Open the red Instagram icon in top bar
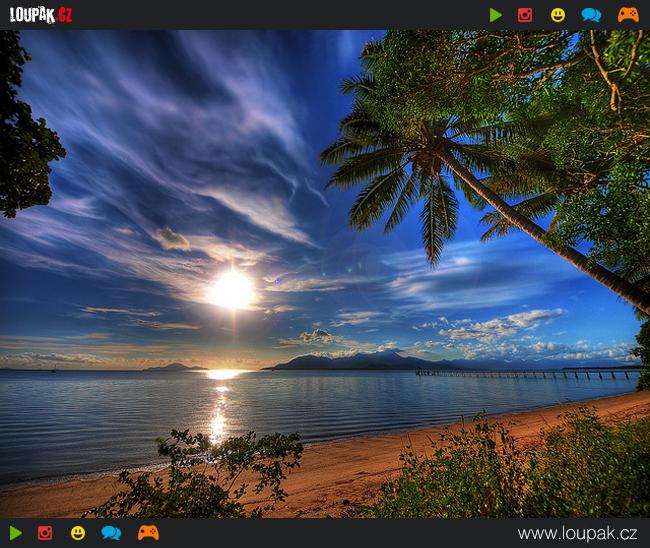Image resolution: width=650 pixels, height=548 pixels. tap(525, 15)
